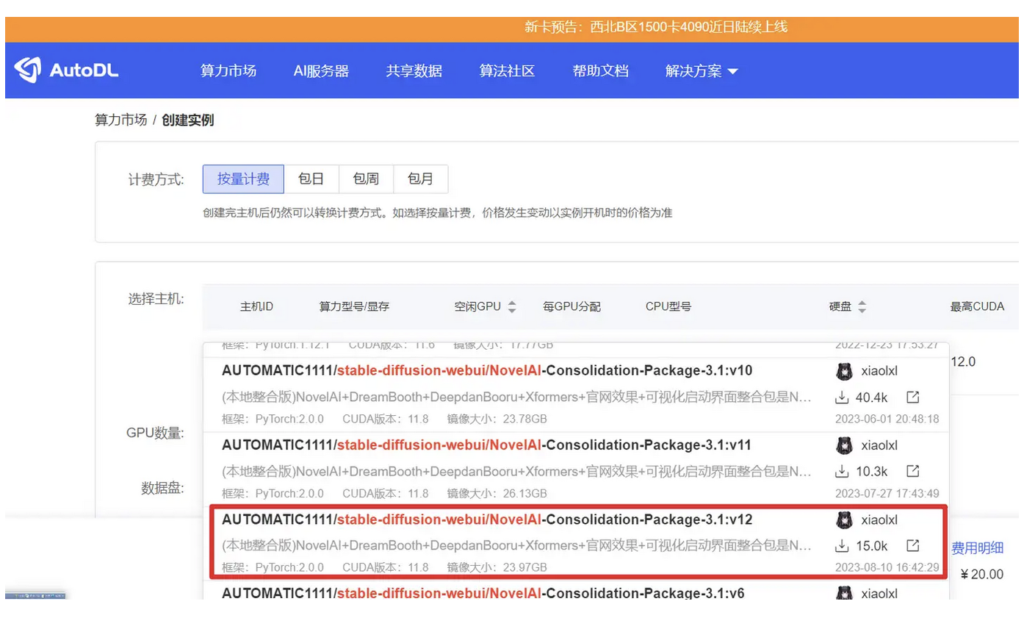Sort by 空闲GPU column arrows
1024x626 pixels.
[x=512, y=307]
